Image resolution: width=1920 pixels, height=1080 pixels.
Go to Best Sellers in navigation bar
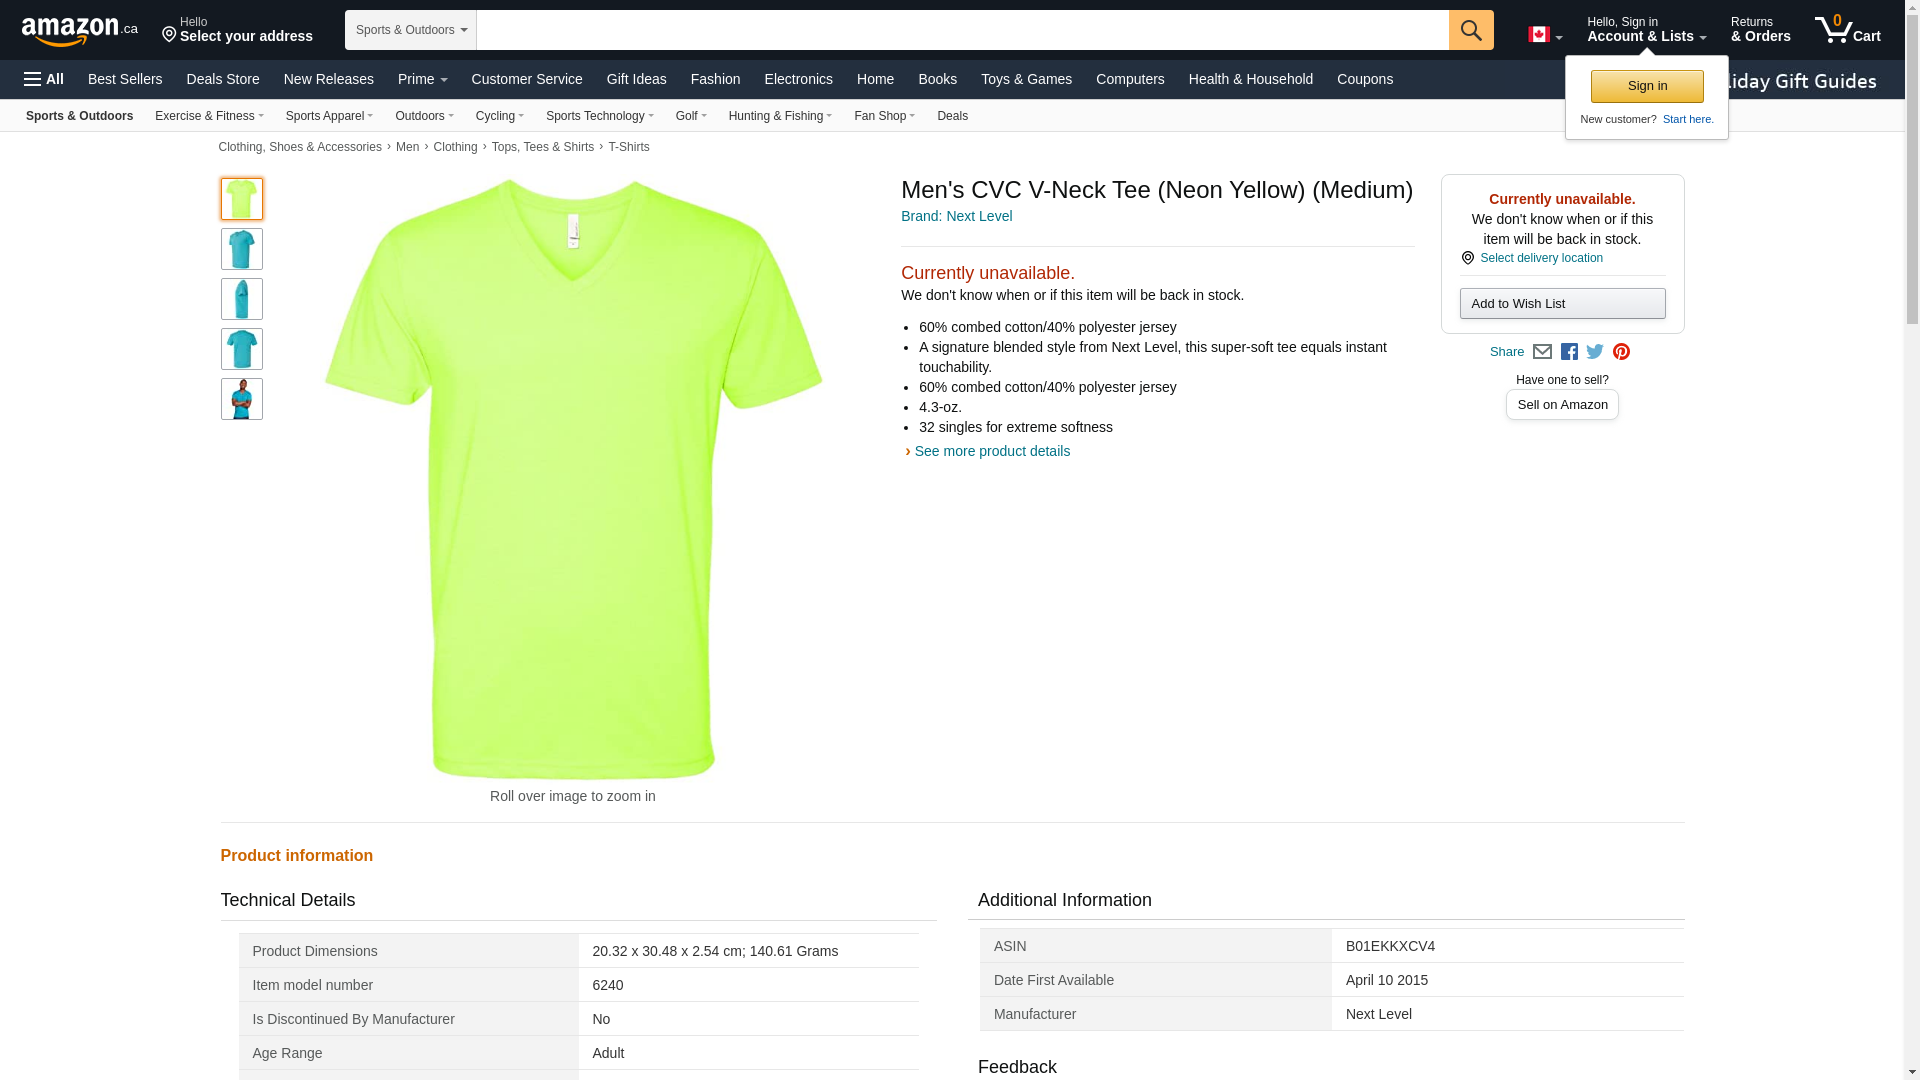[x=125, y=79]
